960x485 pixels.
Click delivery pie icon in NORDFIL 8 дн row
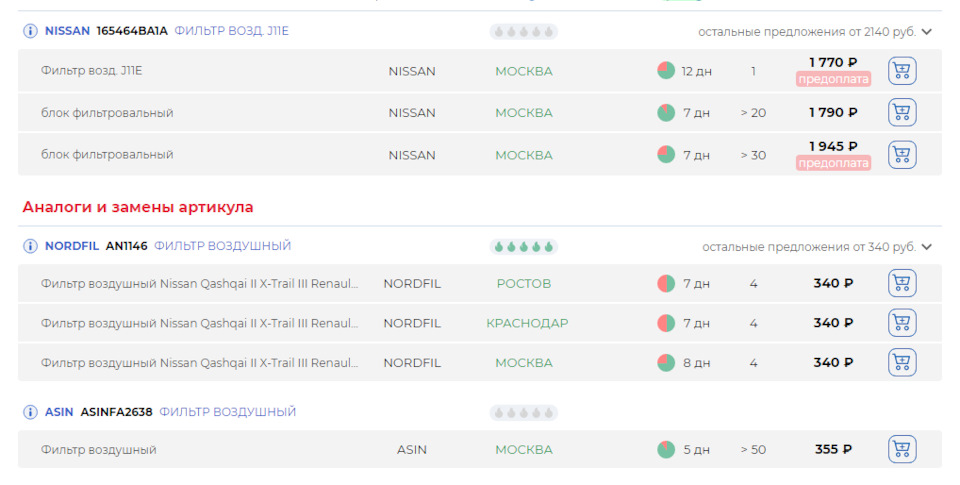tap(666, 363)
